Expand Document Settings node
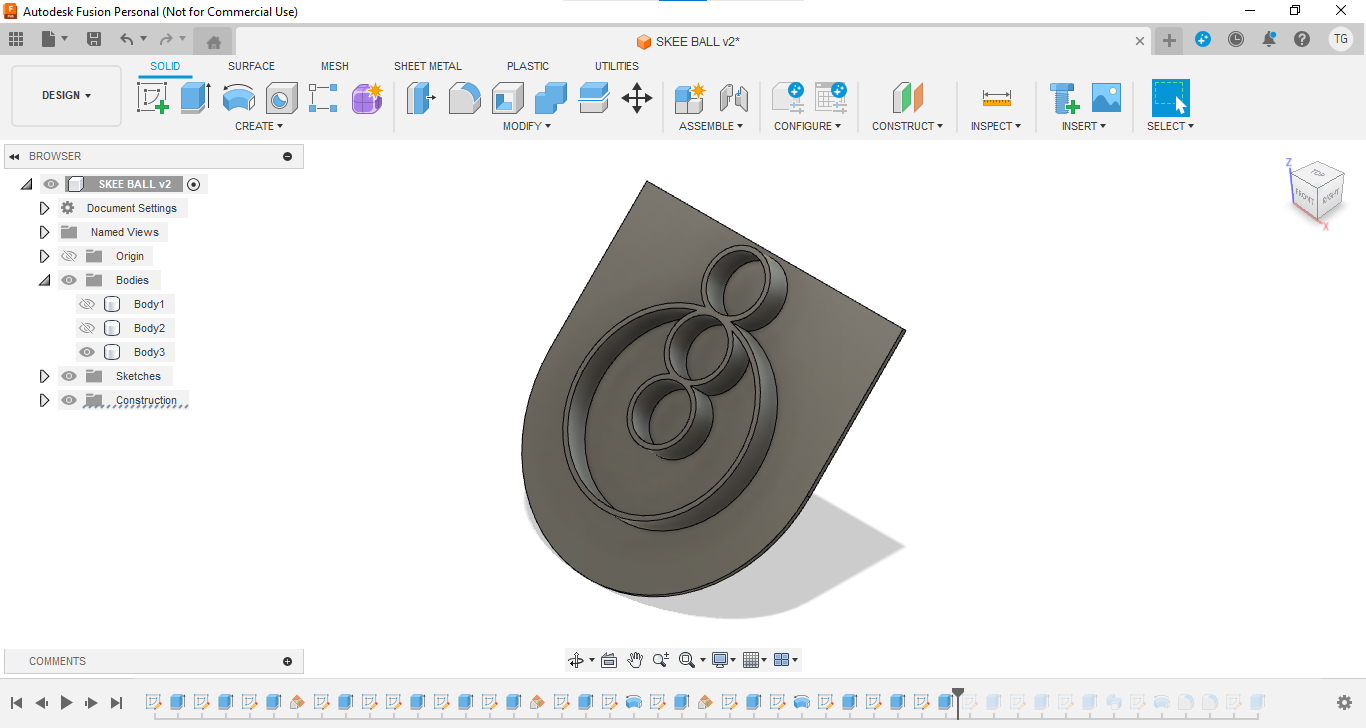The image size is (1366, 728). point(44,208)
